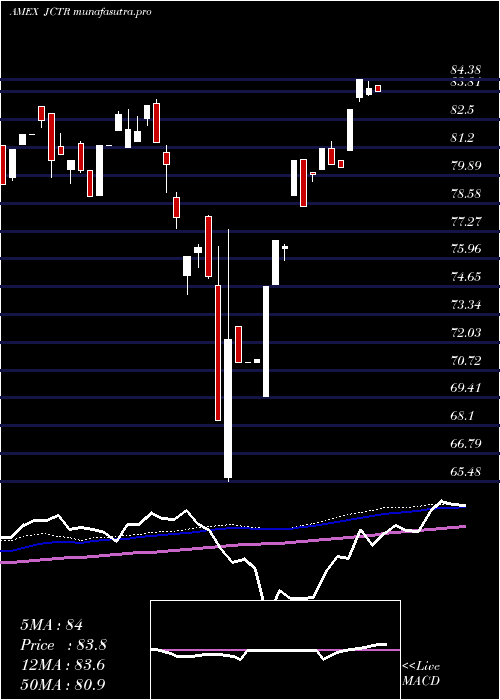Image resolution: width=500 pixels, height=700 pixels.
Task: Click the 78.58 price axis label
Action: 466,194
